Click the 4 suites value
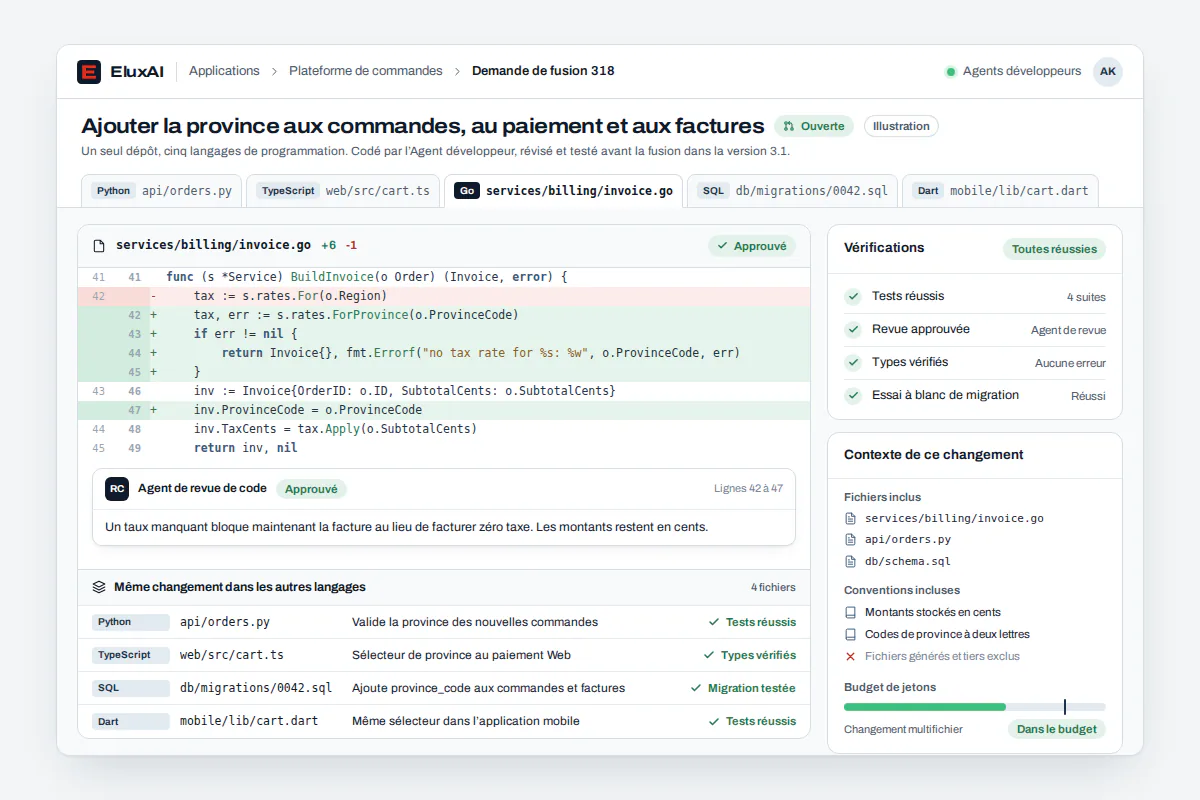The image size is (1200, 800). (1086, 297)
